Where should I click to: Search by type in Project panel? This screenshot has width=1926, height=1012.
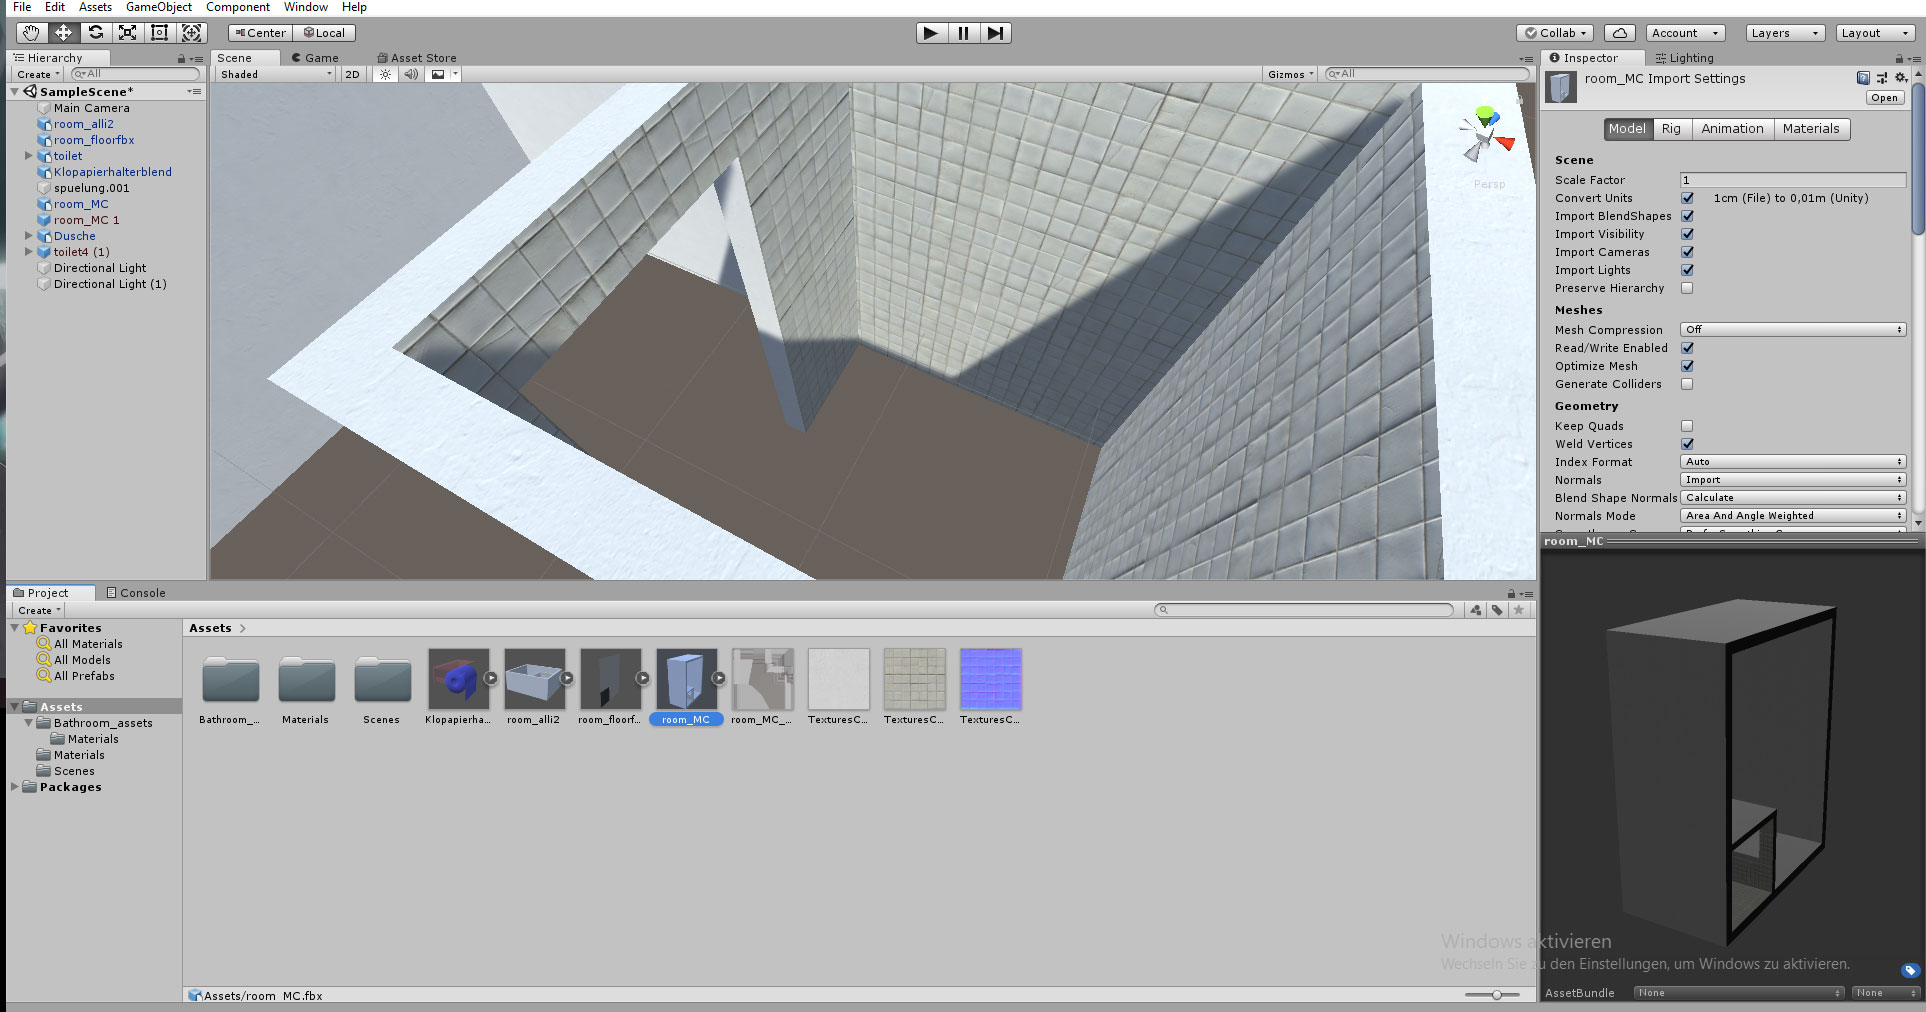1475,610
